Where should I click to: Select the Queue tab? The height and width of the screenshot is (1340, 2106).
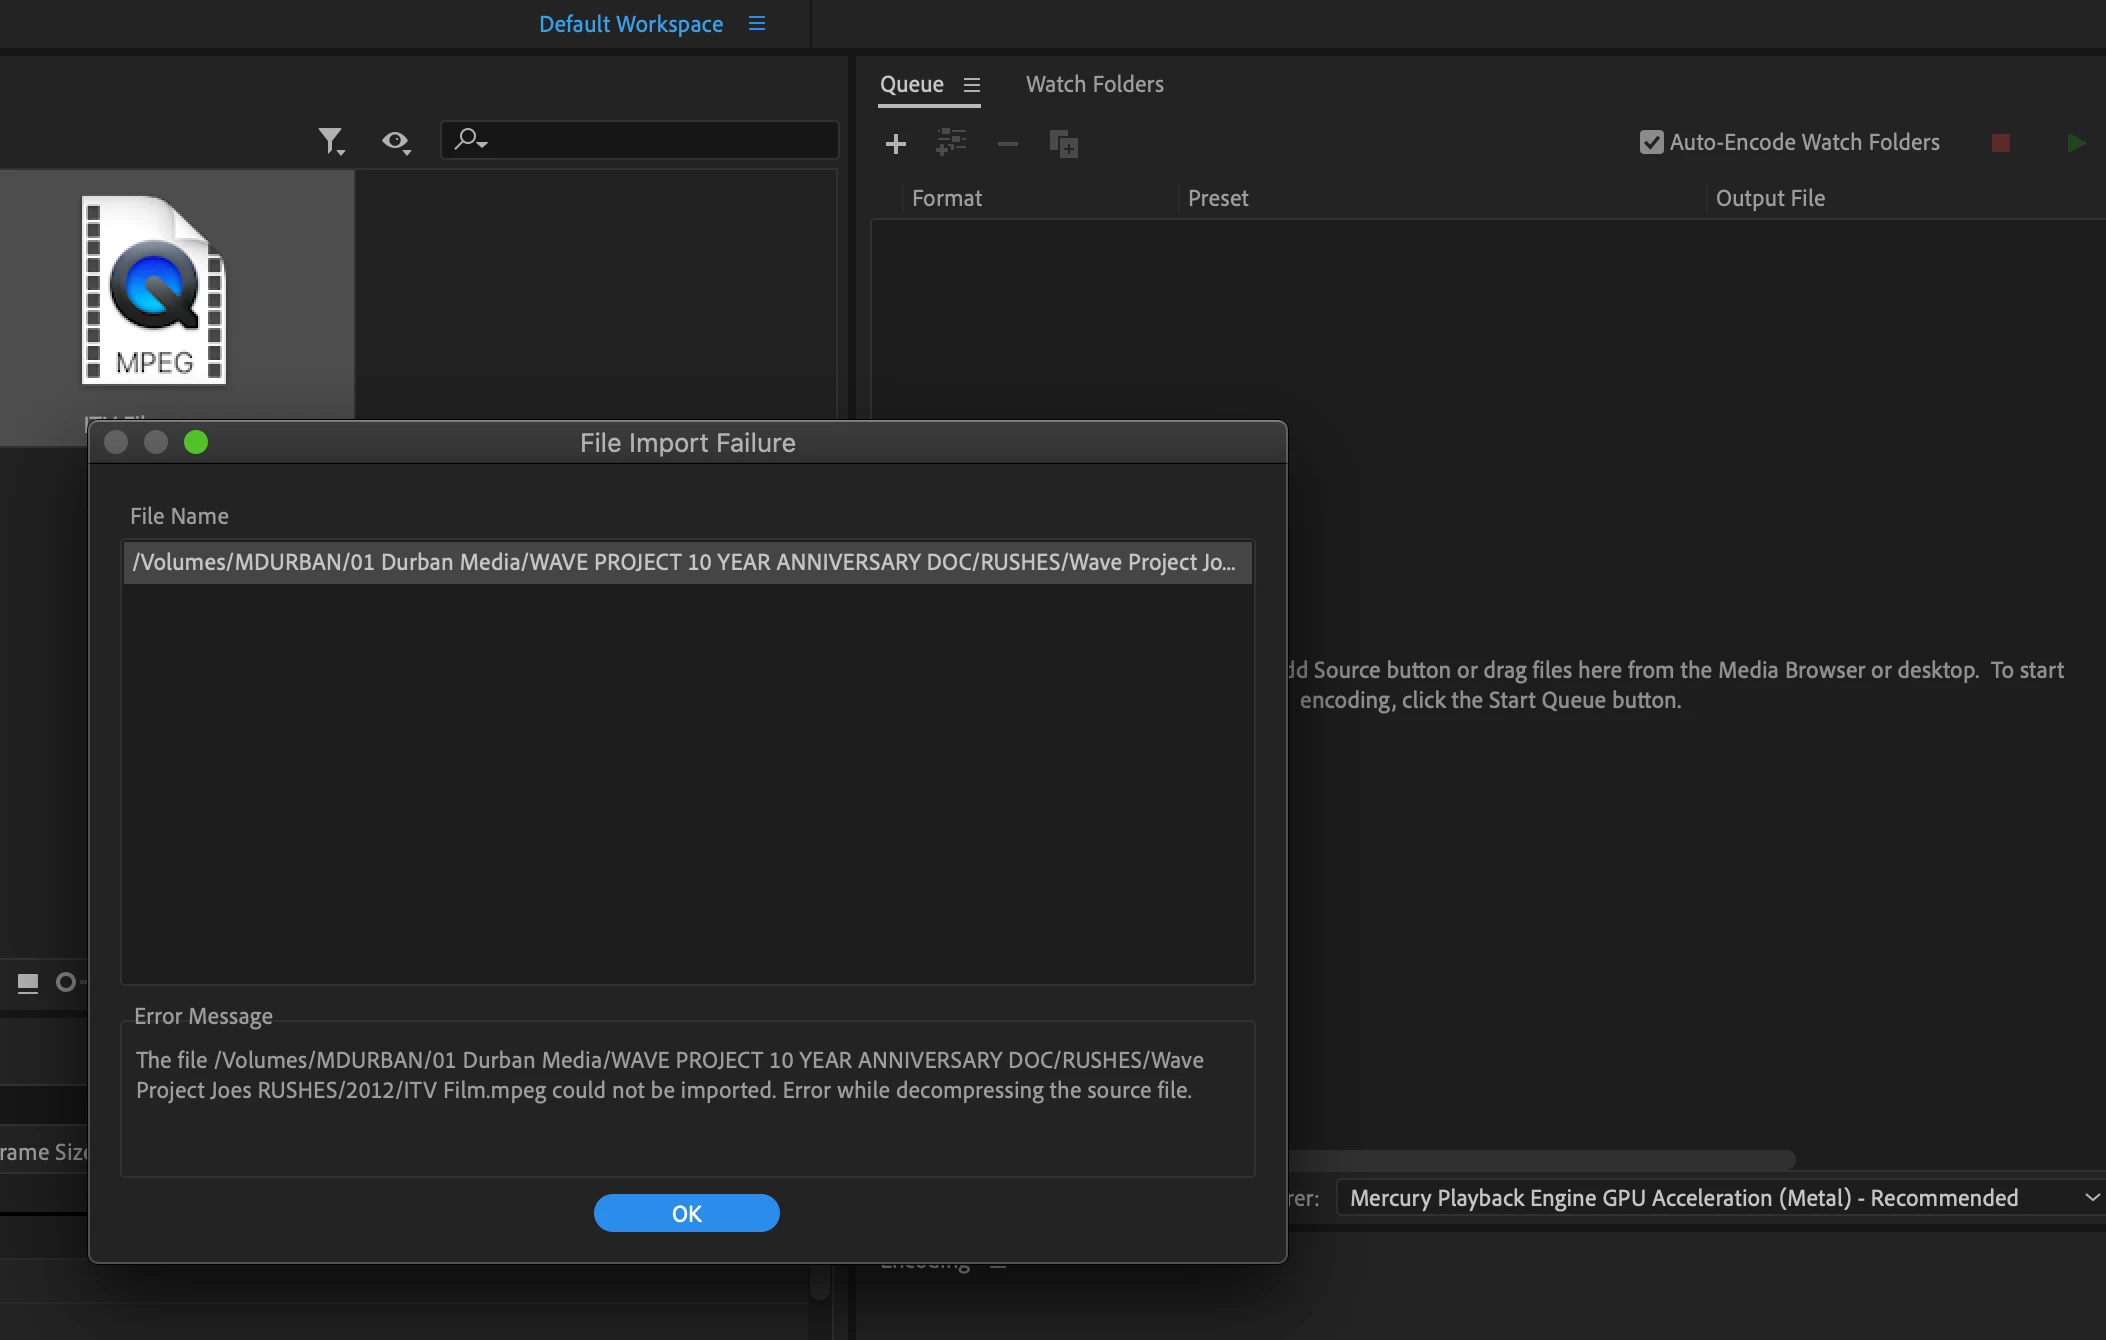coord(911,84)
